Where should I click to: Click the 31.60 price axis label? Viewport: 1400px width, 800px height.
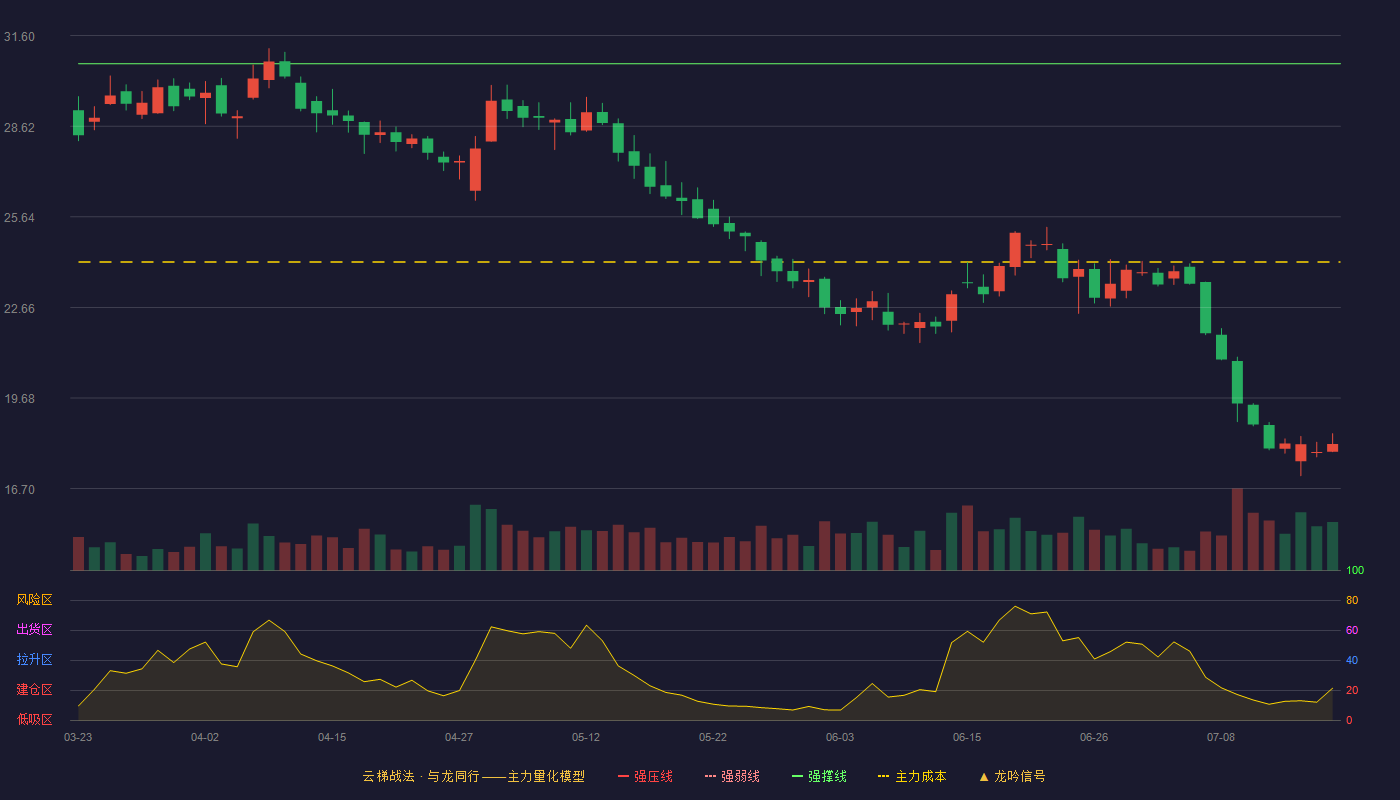pyautogui.click(x=19, y=37)
